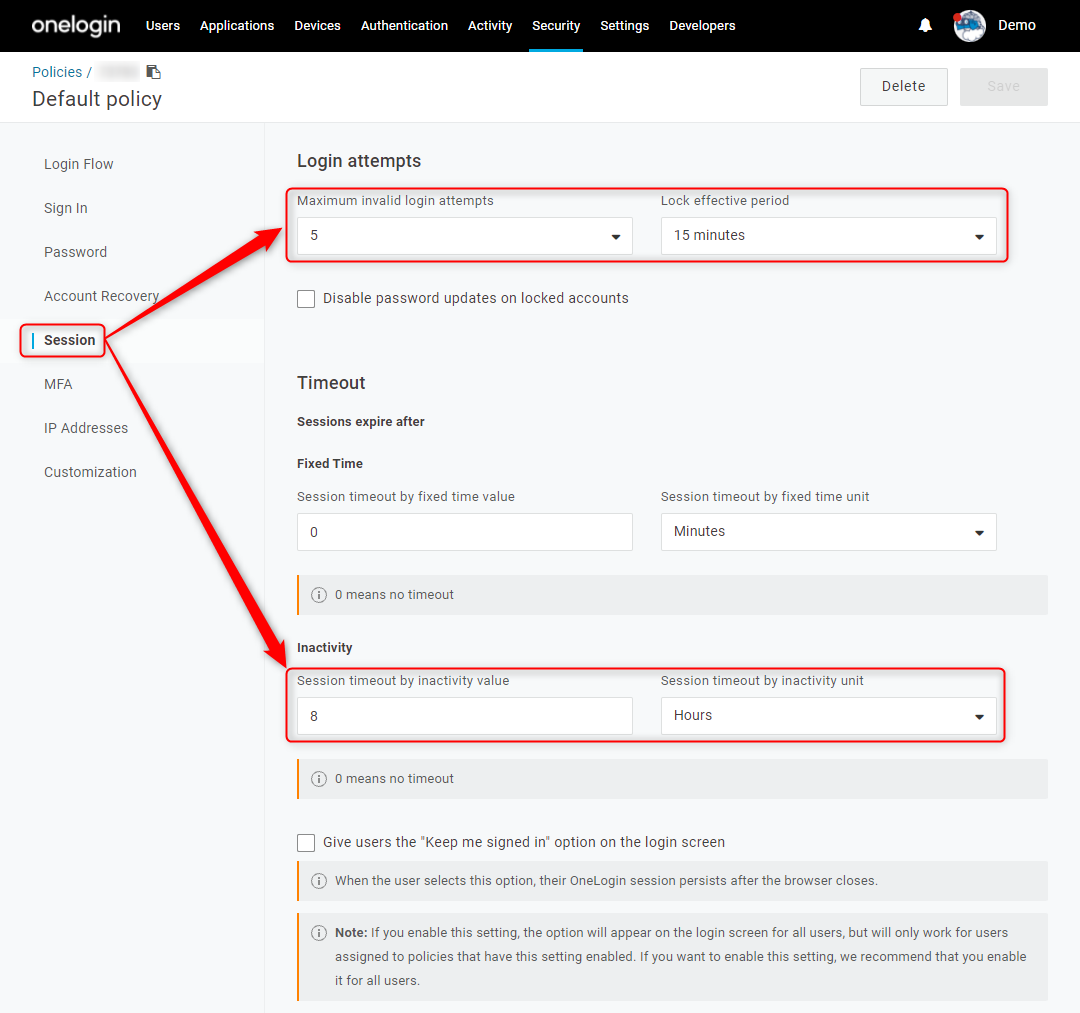
Task: Click the Sessions expire after label
Action: pyautogui.click(x=361, y=422)
